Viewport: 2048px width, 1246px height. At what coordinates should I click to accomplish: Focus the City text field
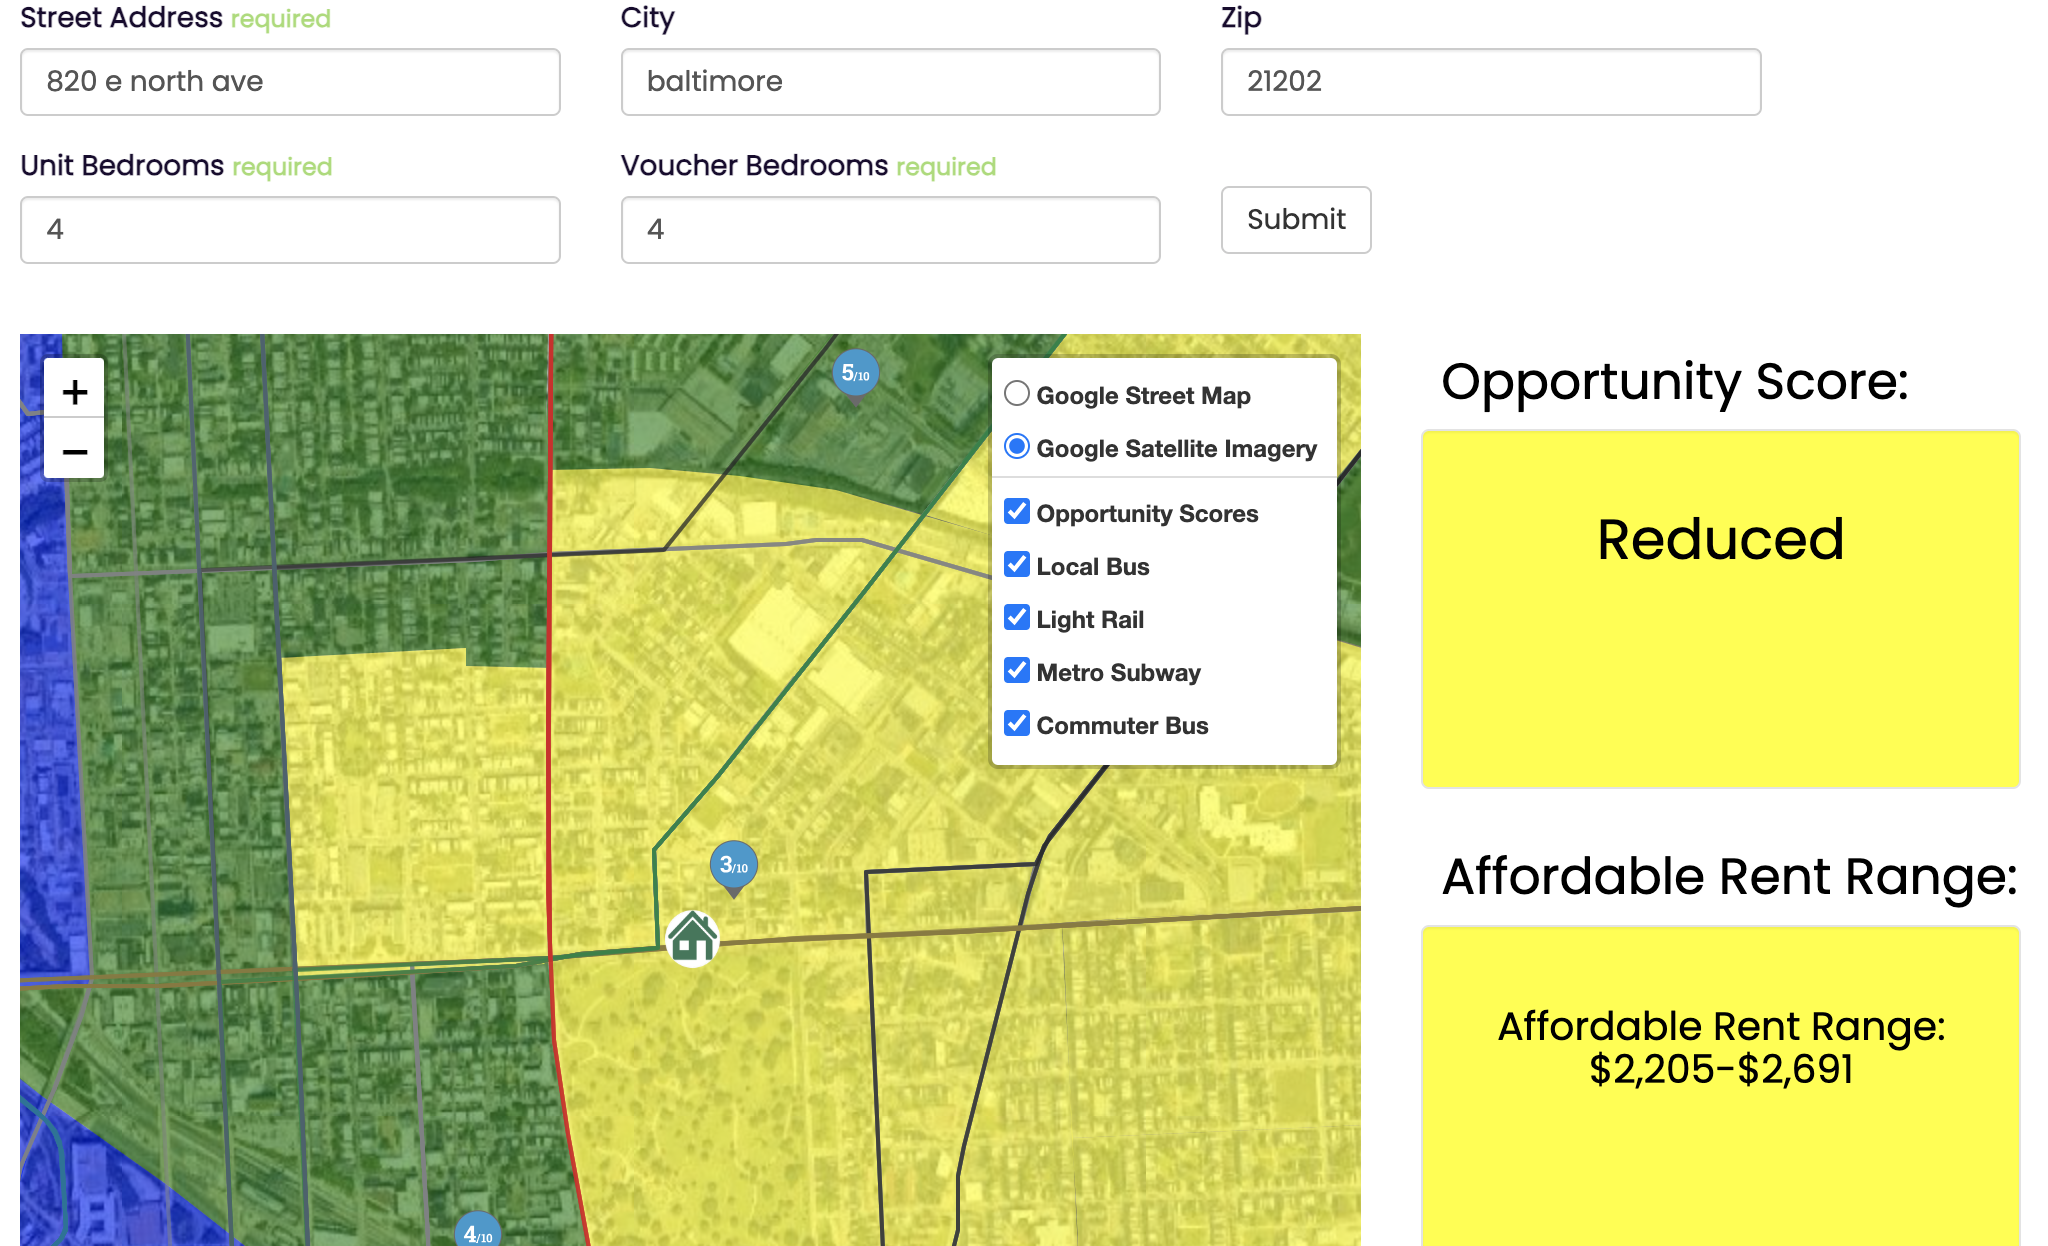[890, 82]
